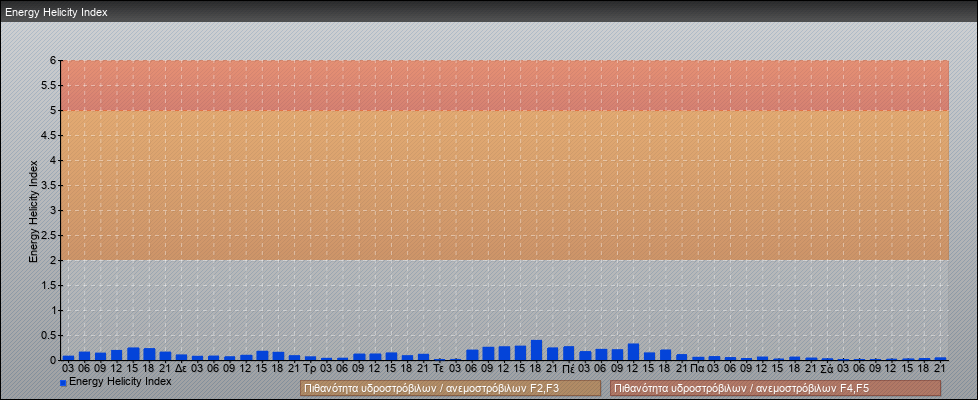Click the blue bar directly above the Πέ label
The width and height of the screenshot is (978, 400).
(x=568, y=353)
